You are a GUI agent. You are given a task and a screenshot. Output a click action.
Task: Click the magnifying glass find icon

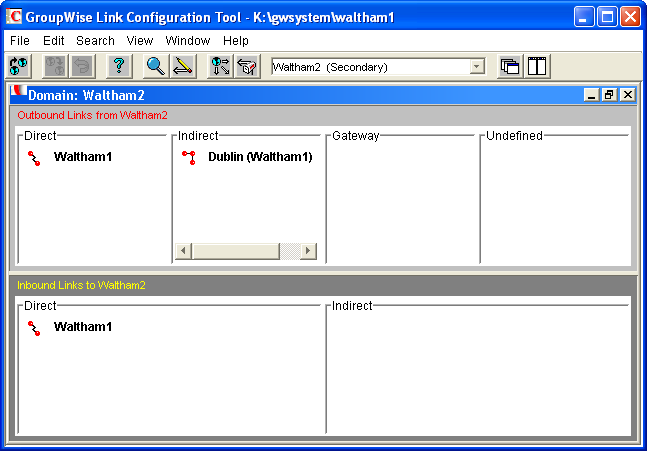(x=156, y=66)
